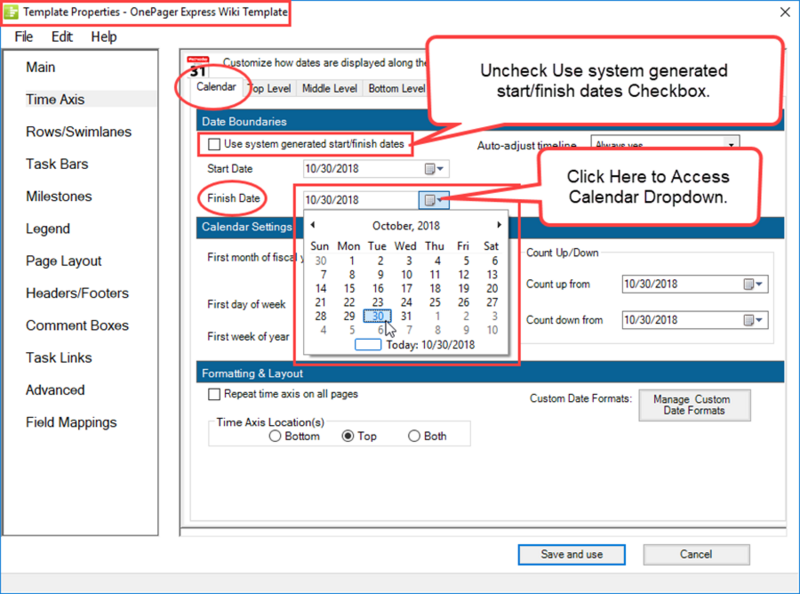Screen dimensions: 800x594
Task: Open Legend settings
Action: (48, 229)
